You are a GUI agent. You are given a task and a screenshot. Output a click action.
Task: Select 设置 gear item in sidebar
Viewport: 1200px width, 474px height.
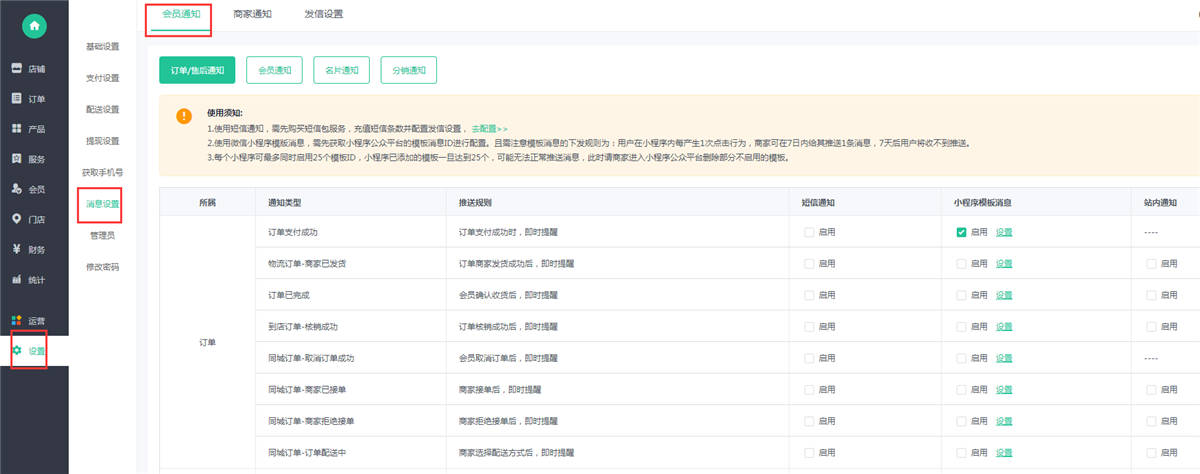(29, 351)
